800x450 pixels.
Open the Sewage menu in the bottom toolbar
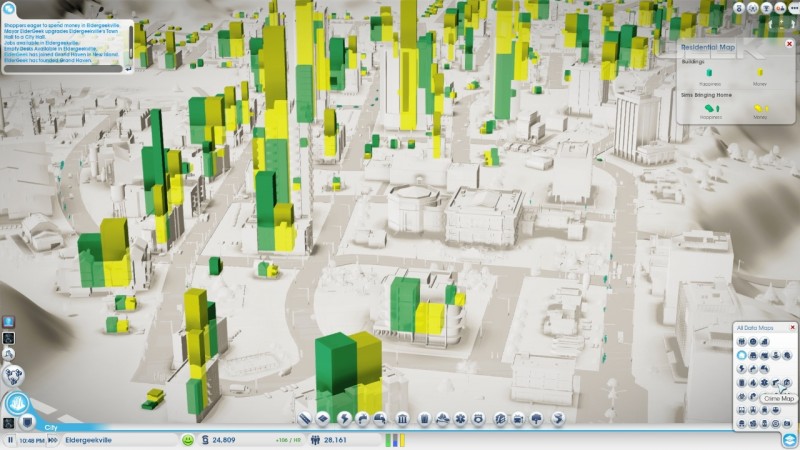click(380, 419)
